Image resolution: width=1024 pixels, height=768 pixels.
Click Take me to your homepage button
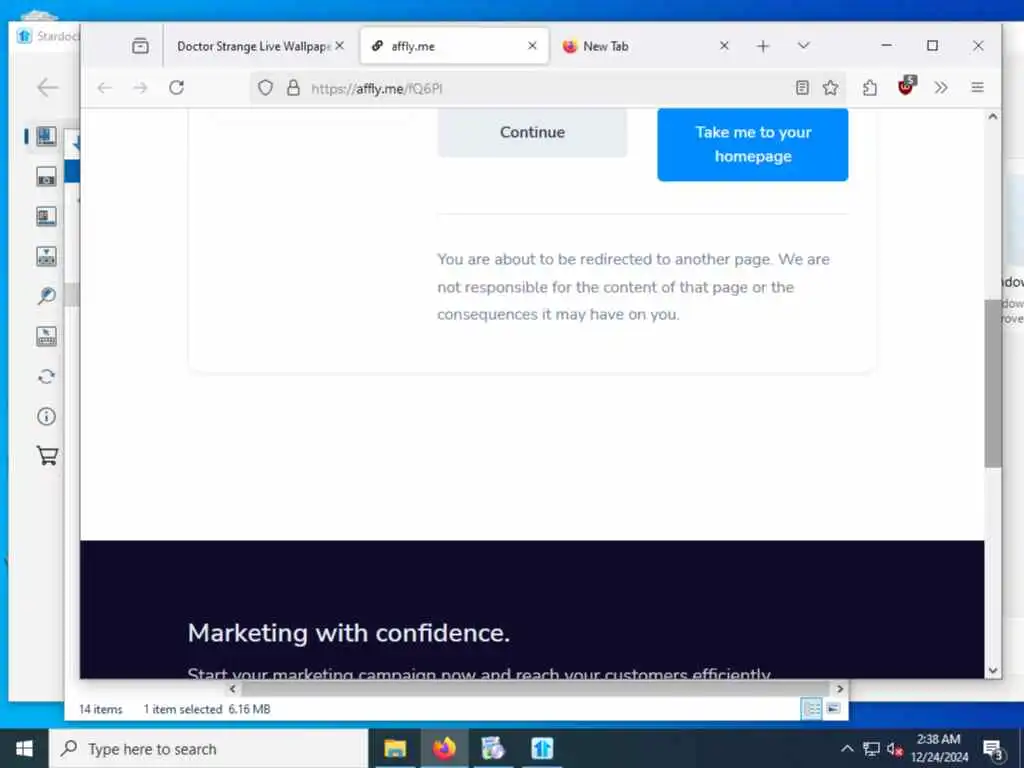click(752, 144)
